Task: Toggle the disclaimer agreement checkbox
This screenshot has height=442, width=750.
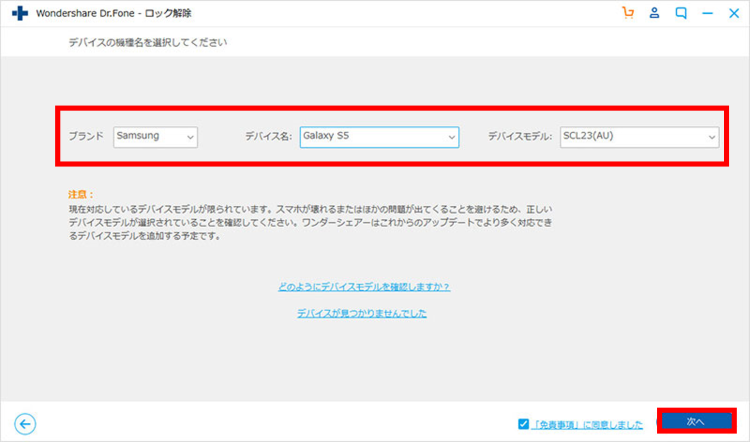Action: pyautogui.click(x=523, y=424)
